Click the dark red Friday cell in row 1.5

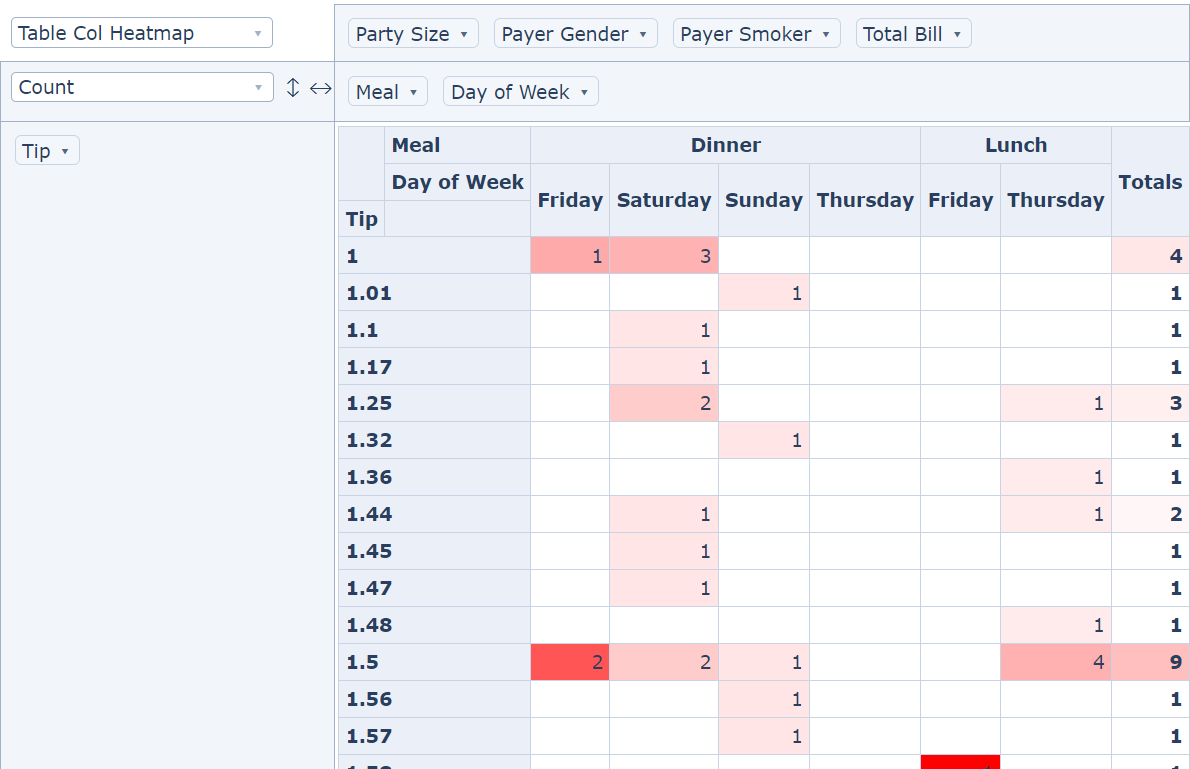[x=570, y=662]
